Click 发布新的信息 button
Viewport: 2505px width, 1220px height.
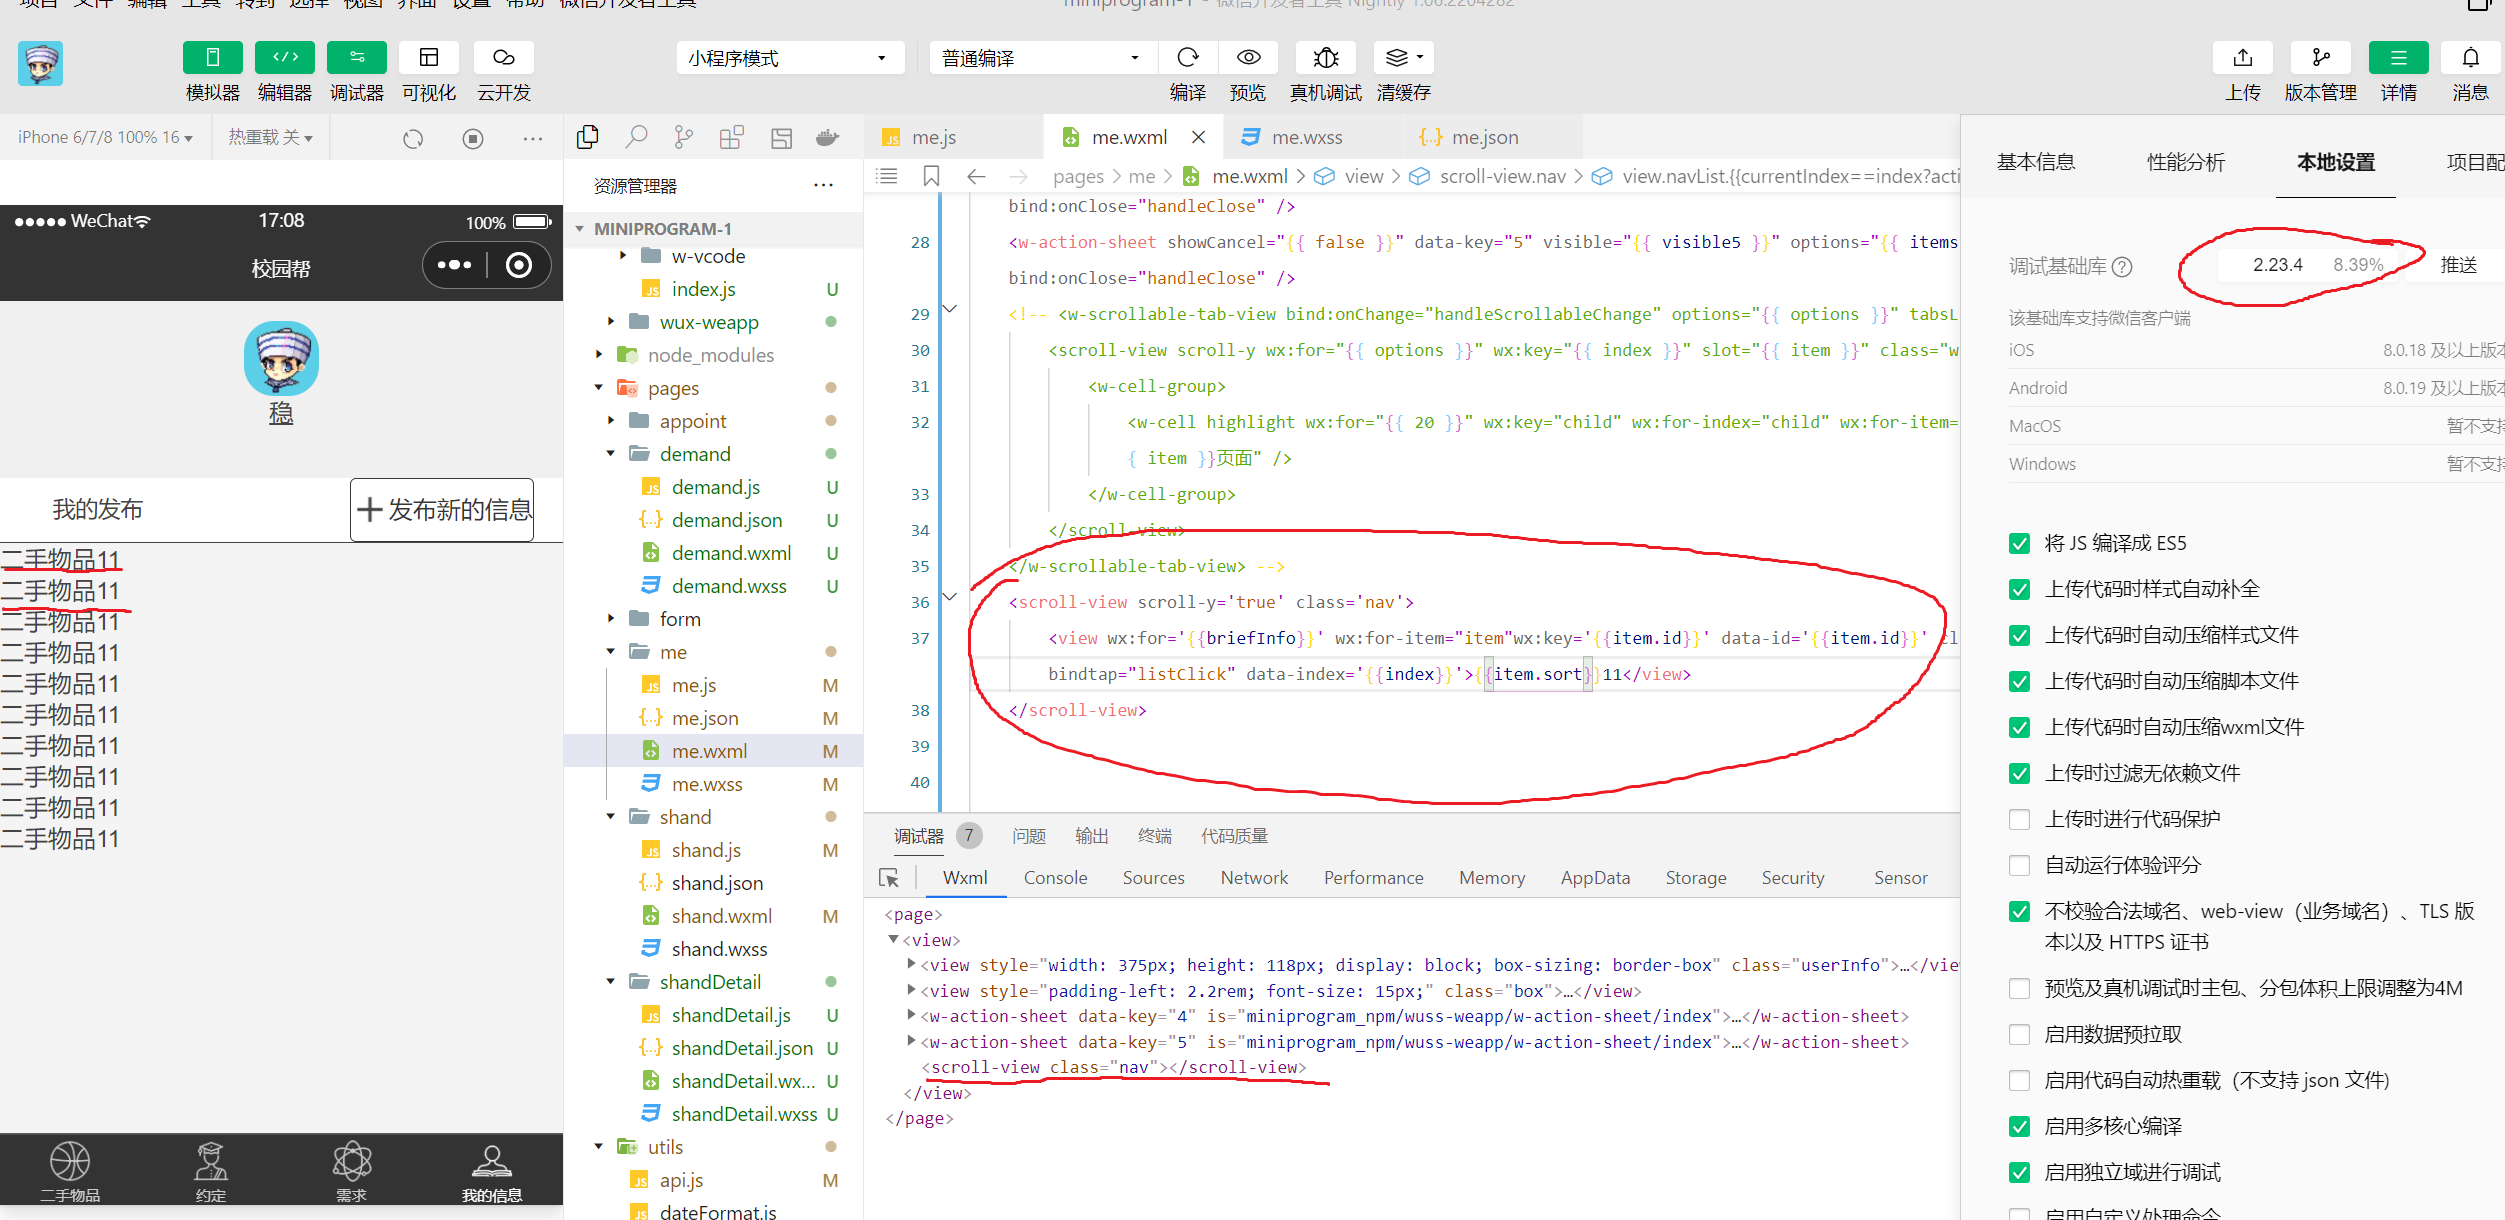443,510
